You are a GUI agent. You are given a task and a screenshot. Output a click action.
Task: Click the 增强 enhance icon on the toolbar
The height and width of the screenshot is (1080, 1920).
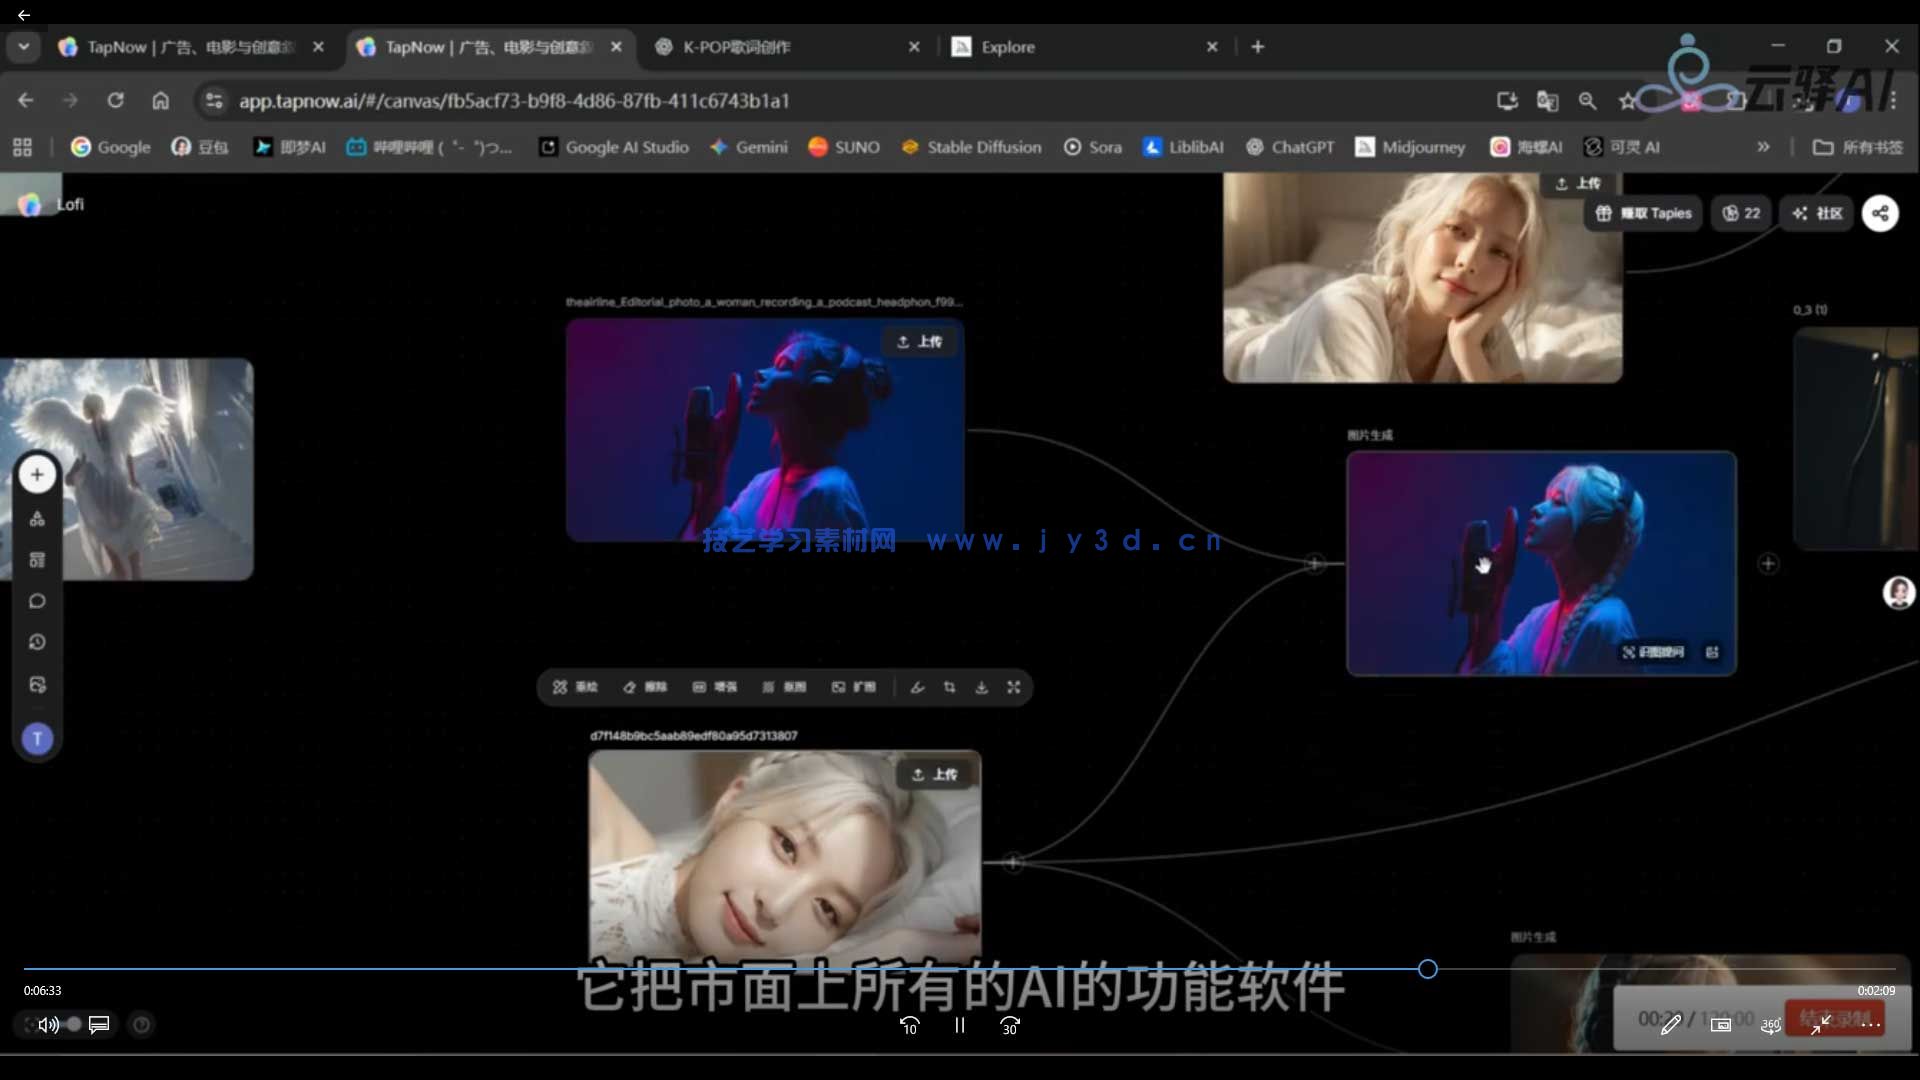pos(715,687)
